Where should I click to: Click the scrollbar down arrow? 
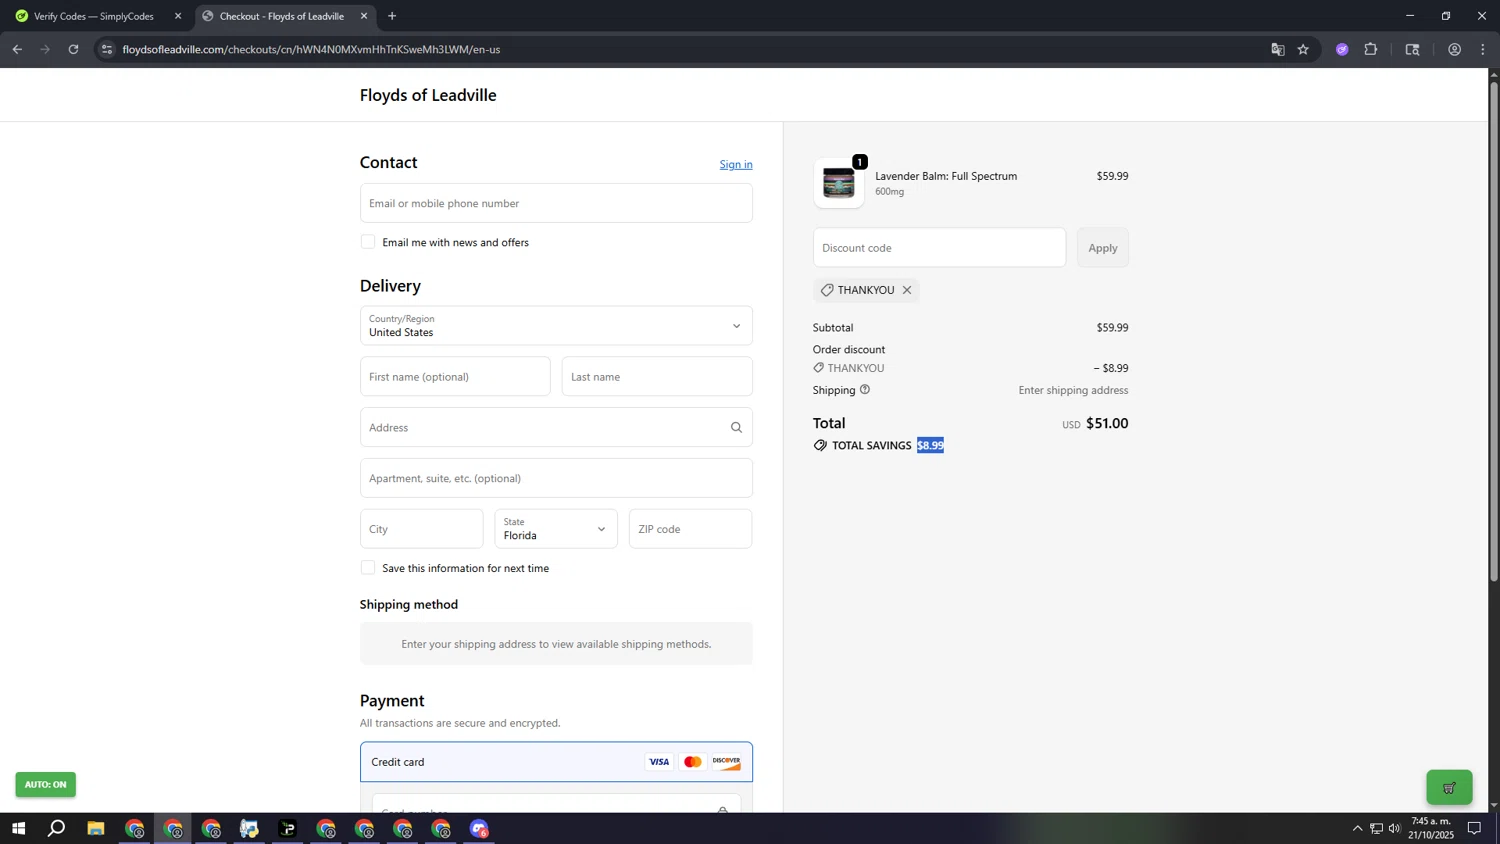1494,805
